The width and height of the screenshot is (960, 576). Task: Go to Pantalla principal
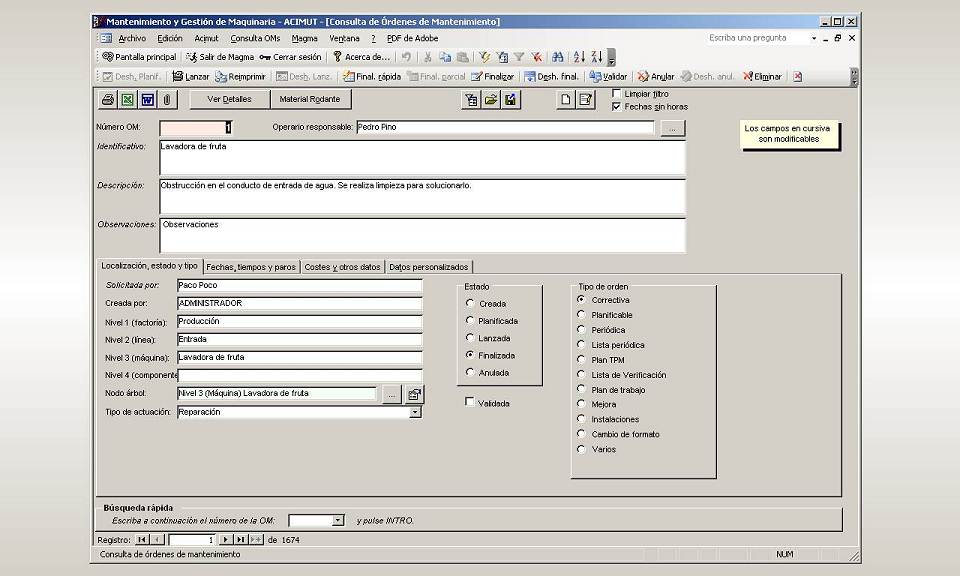139,57
